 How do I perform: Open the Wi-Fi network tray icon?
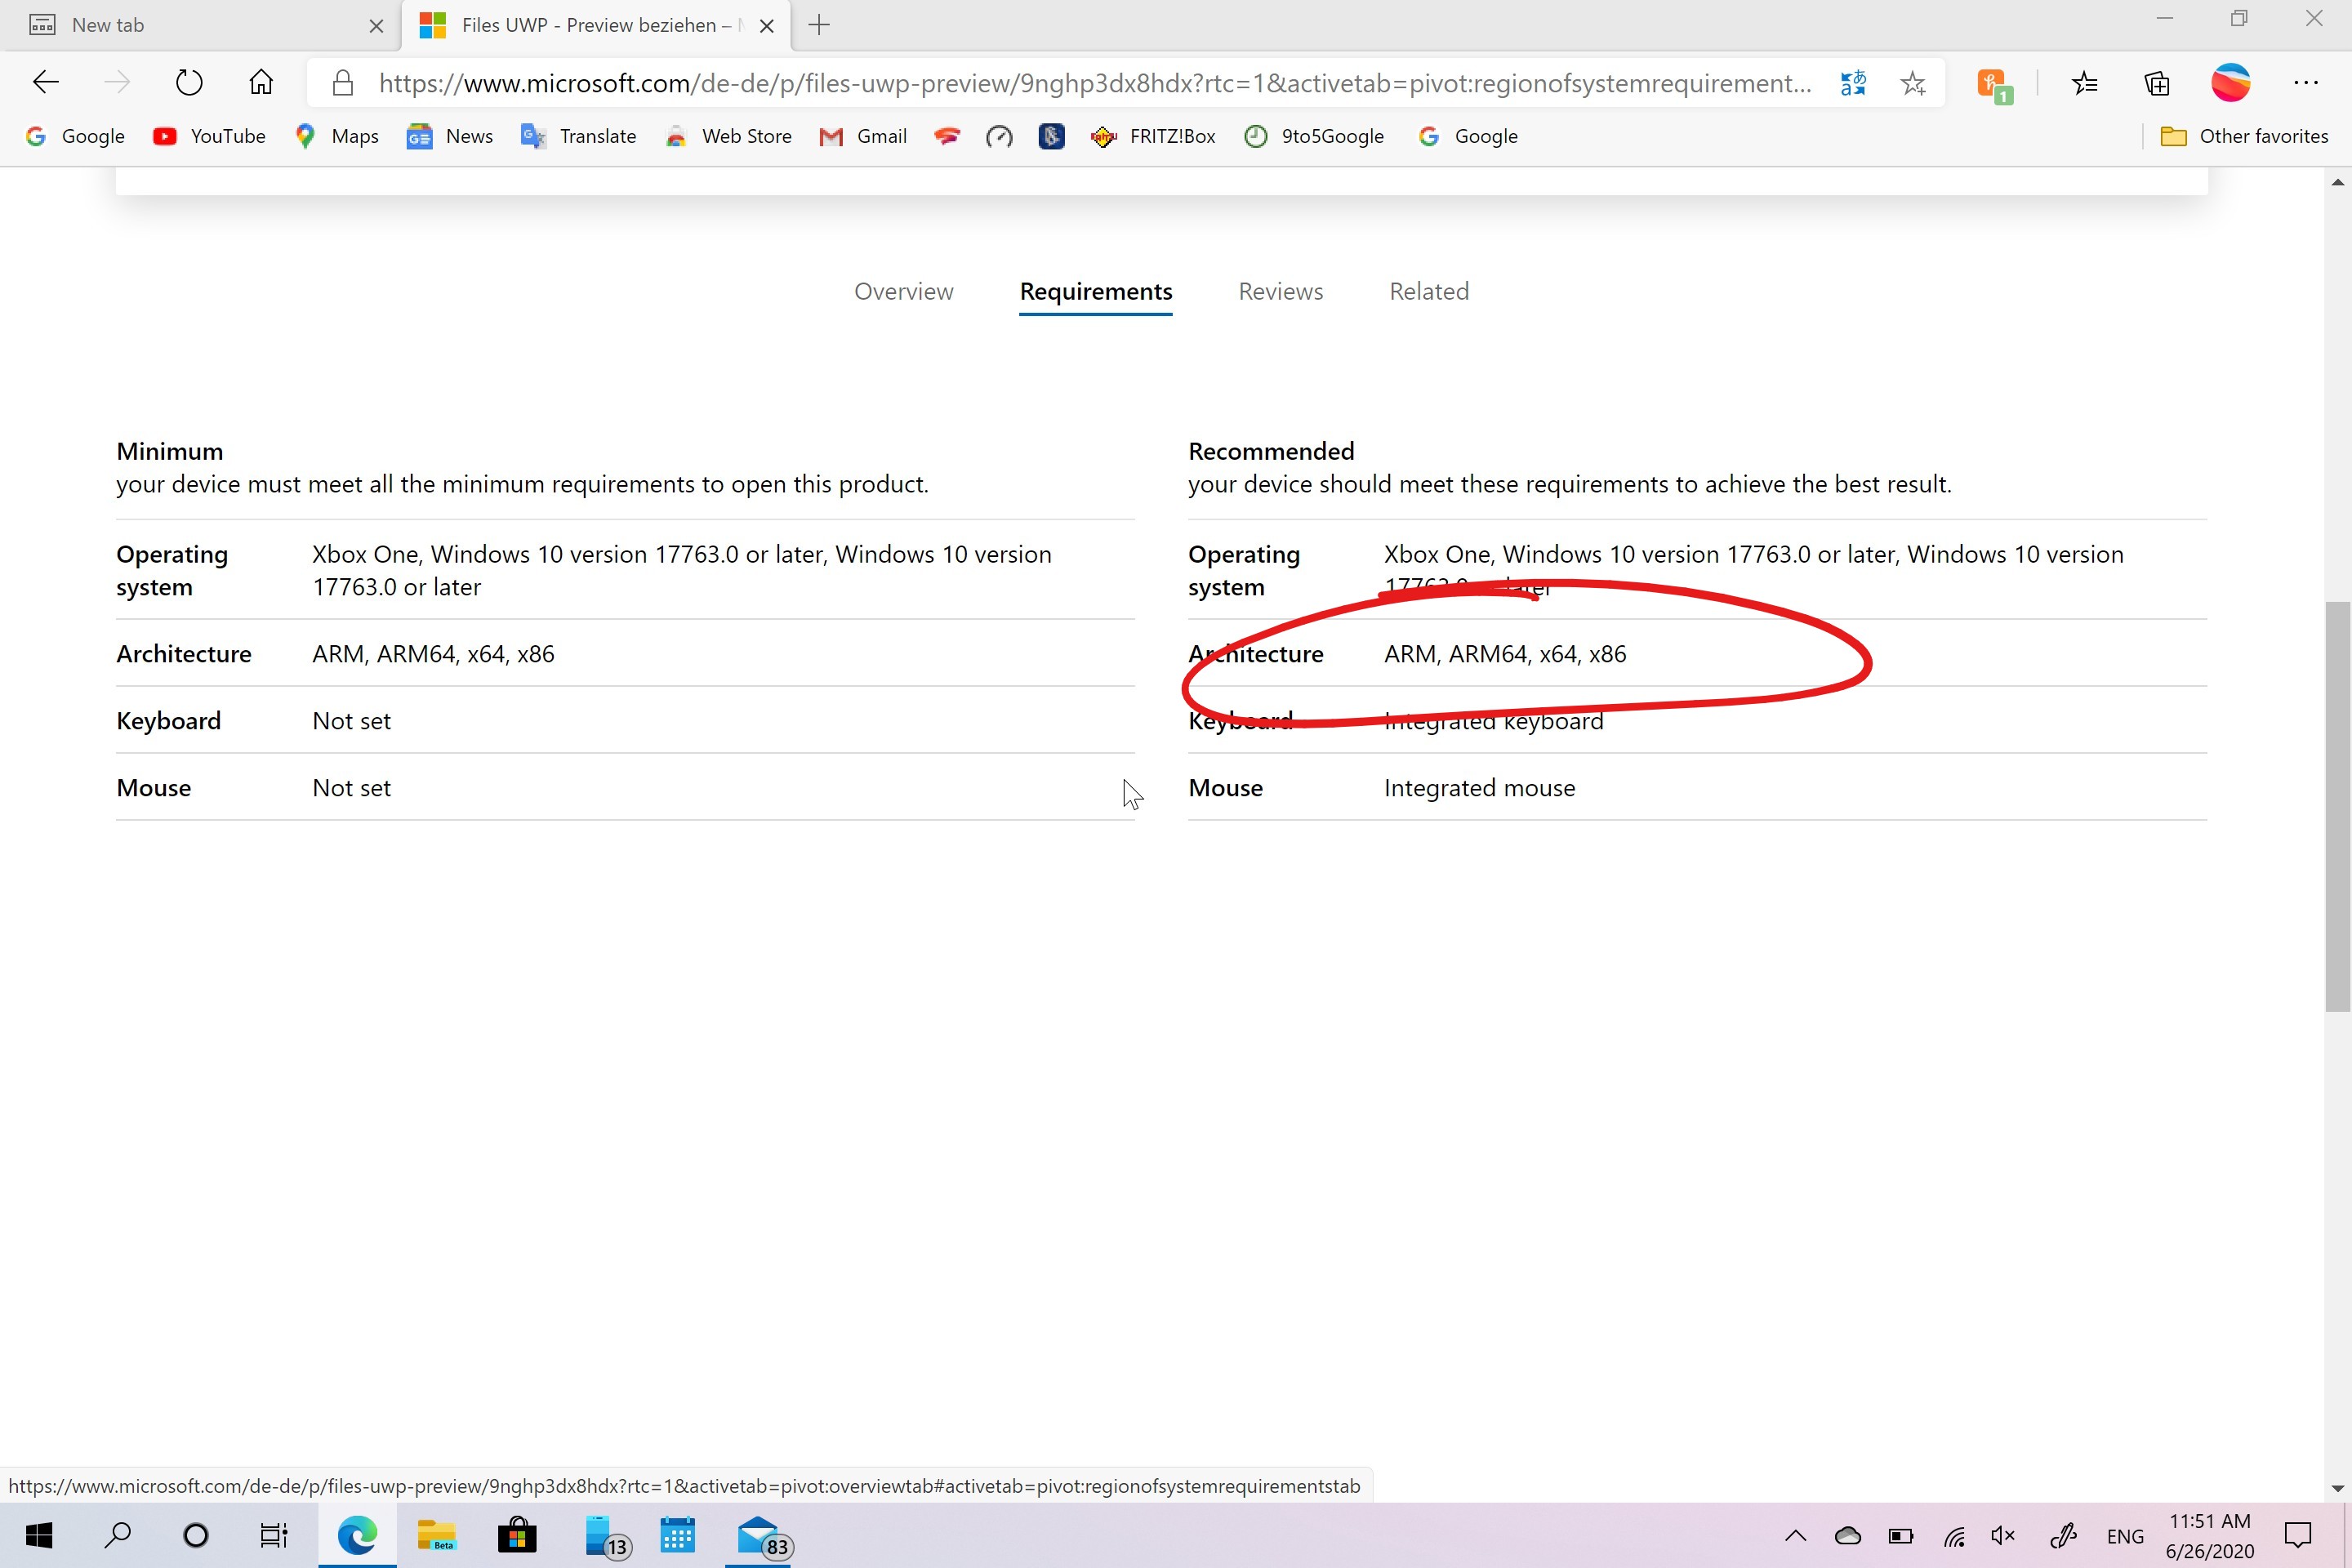click(1954, 1536)
